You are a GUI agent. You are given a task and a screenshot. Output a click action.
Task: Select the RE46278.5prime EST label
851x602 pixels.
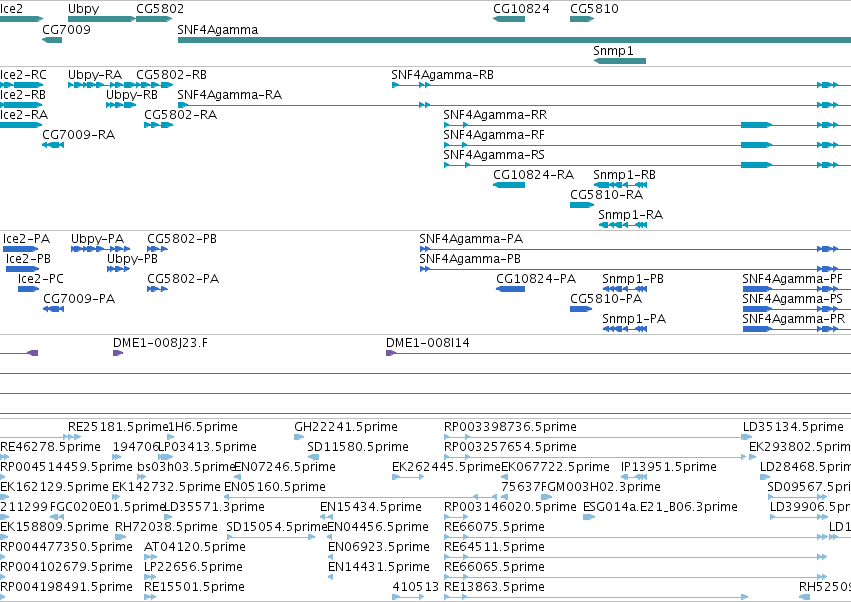pyautogui.click(x=50, y=447)
